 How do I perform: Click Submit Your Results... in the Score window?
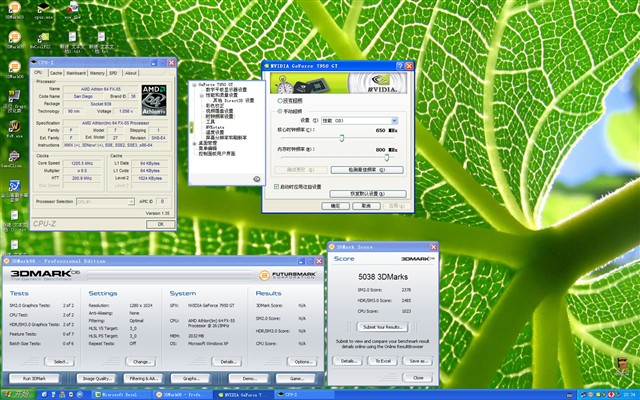[382, 327]
